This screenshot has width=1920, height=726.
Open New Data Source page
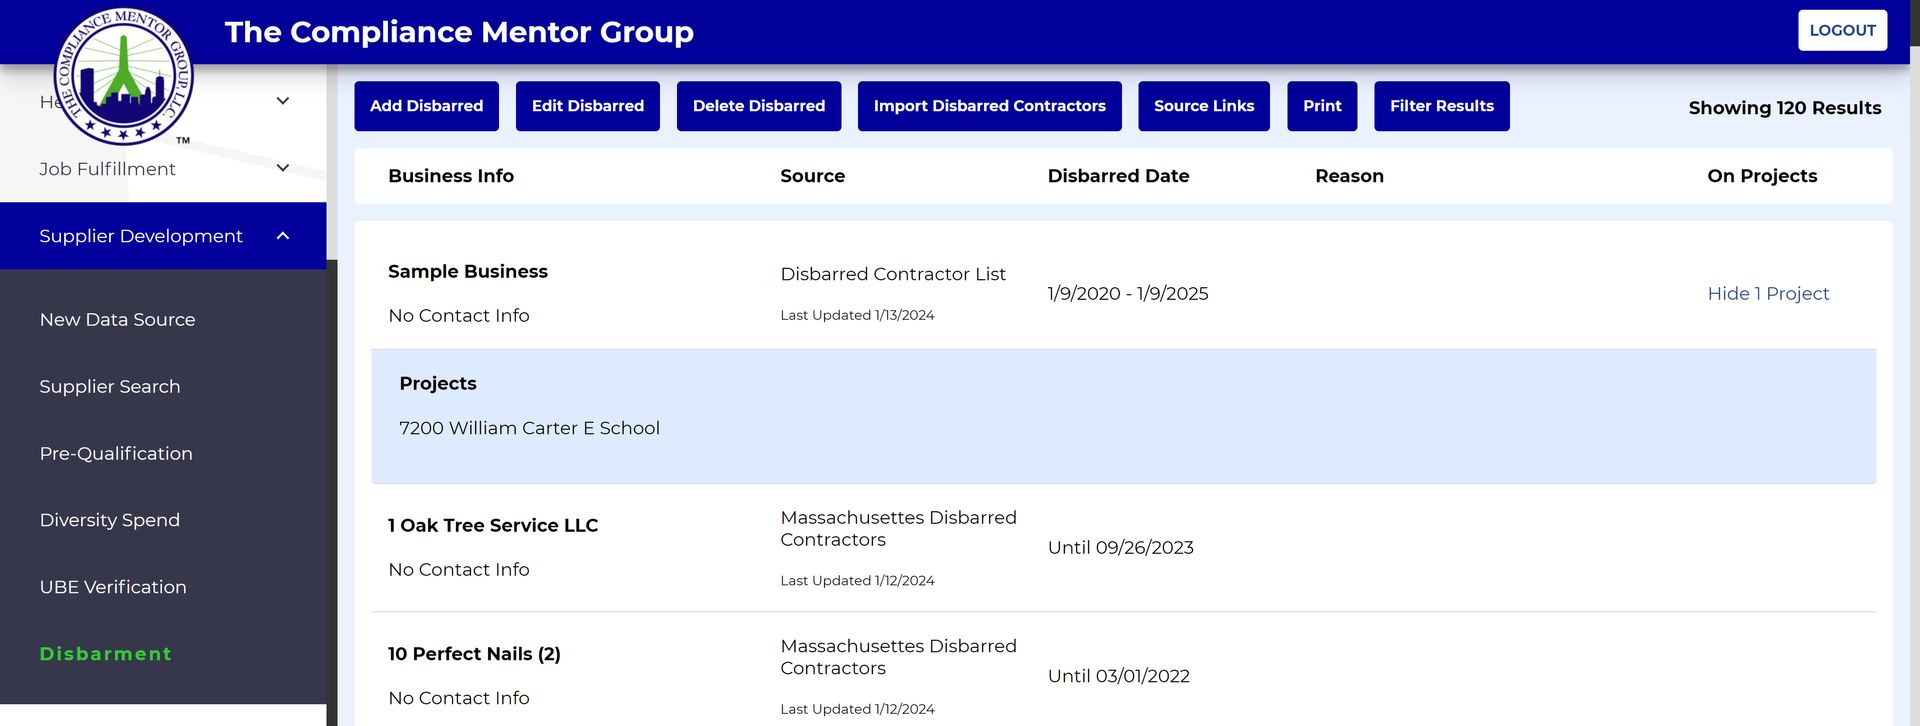117,320
